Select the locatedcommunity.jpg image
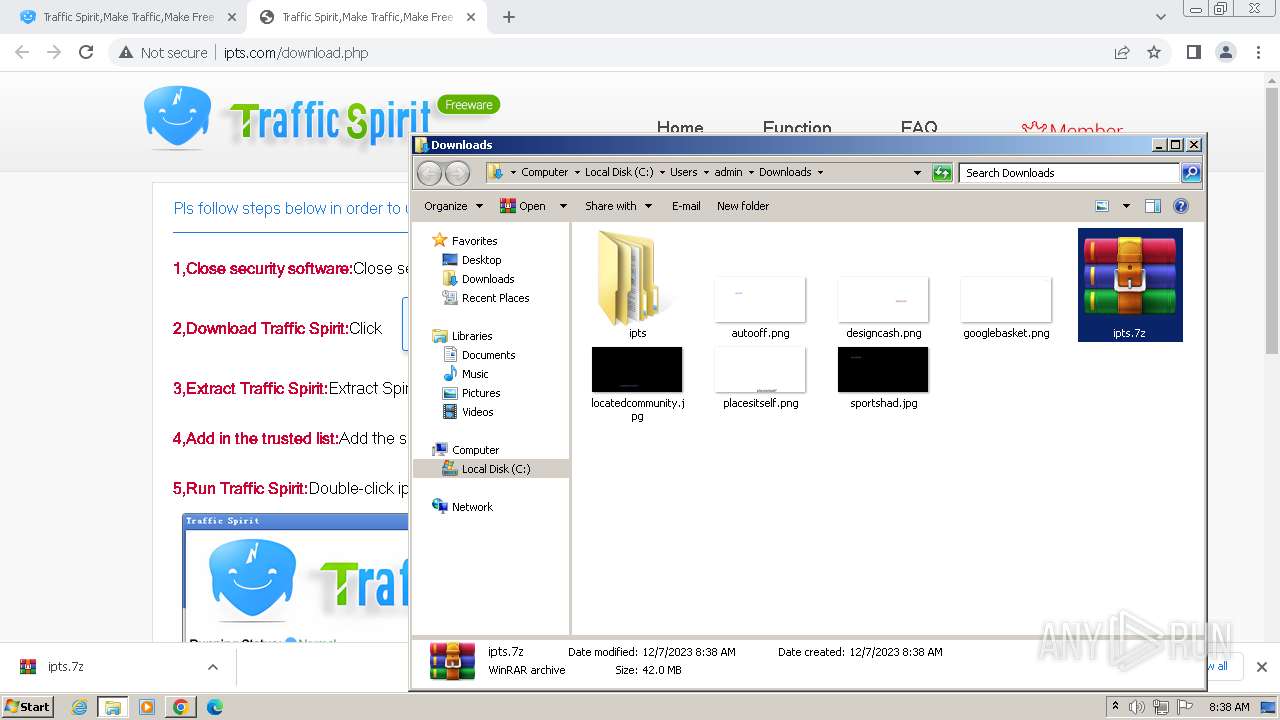The image size is (1280, 720). point(637,384)
